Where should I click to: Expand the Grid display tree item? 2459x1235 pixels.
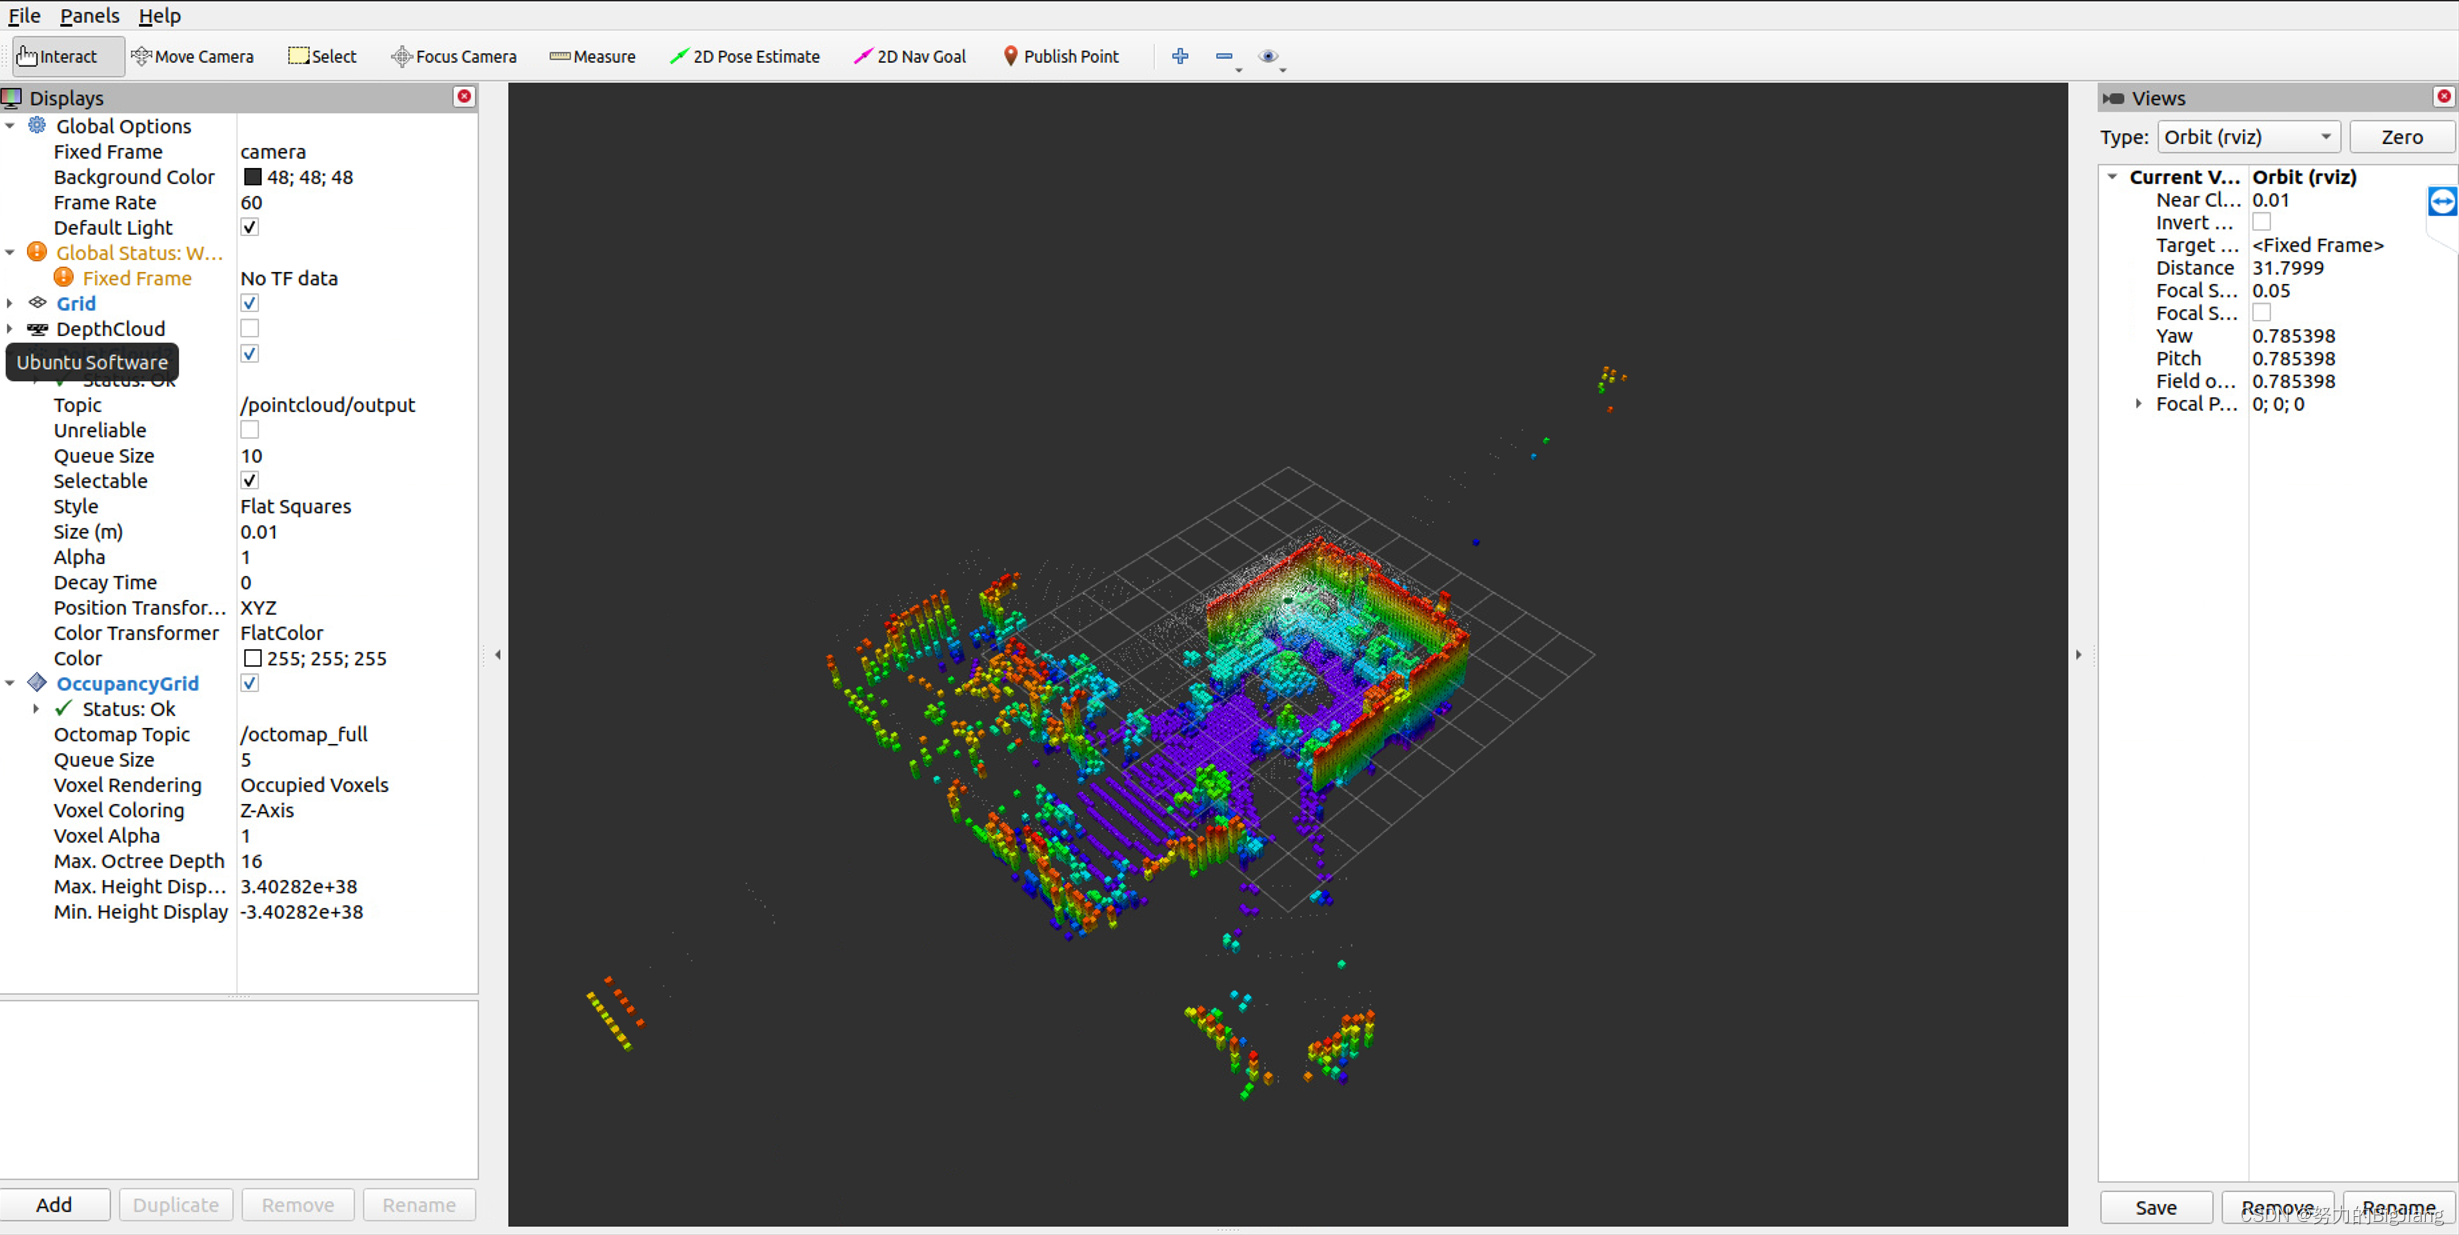(x=10, y=303)
